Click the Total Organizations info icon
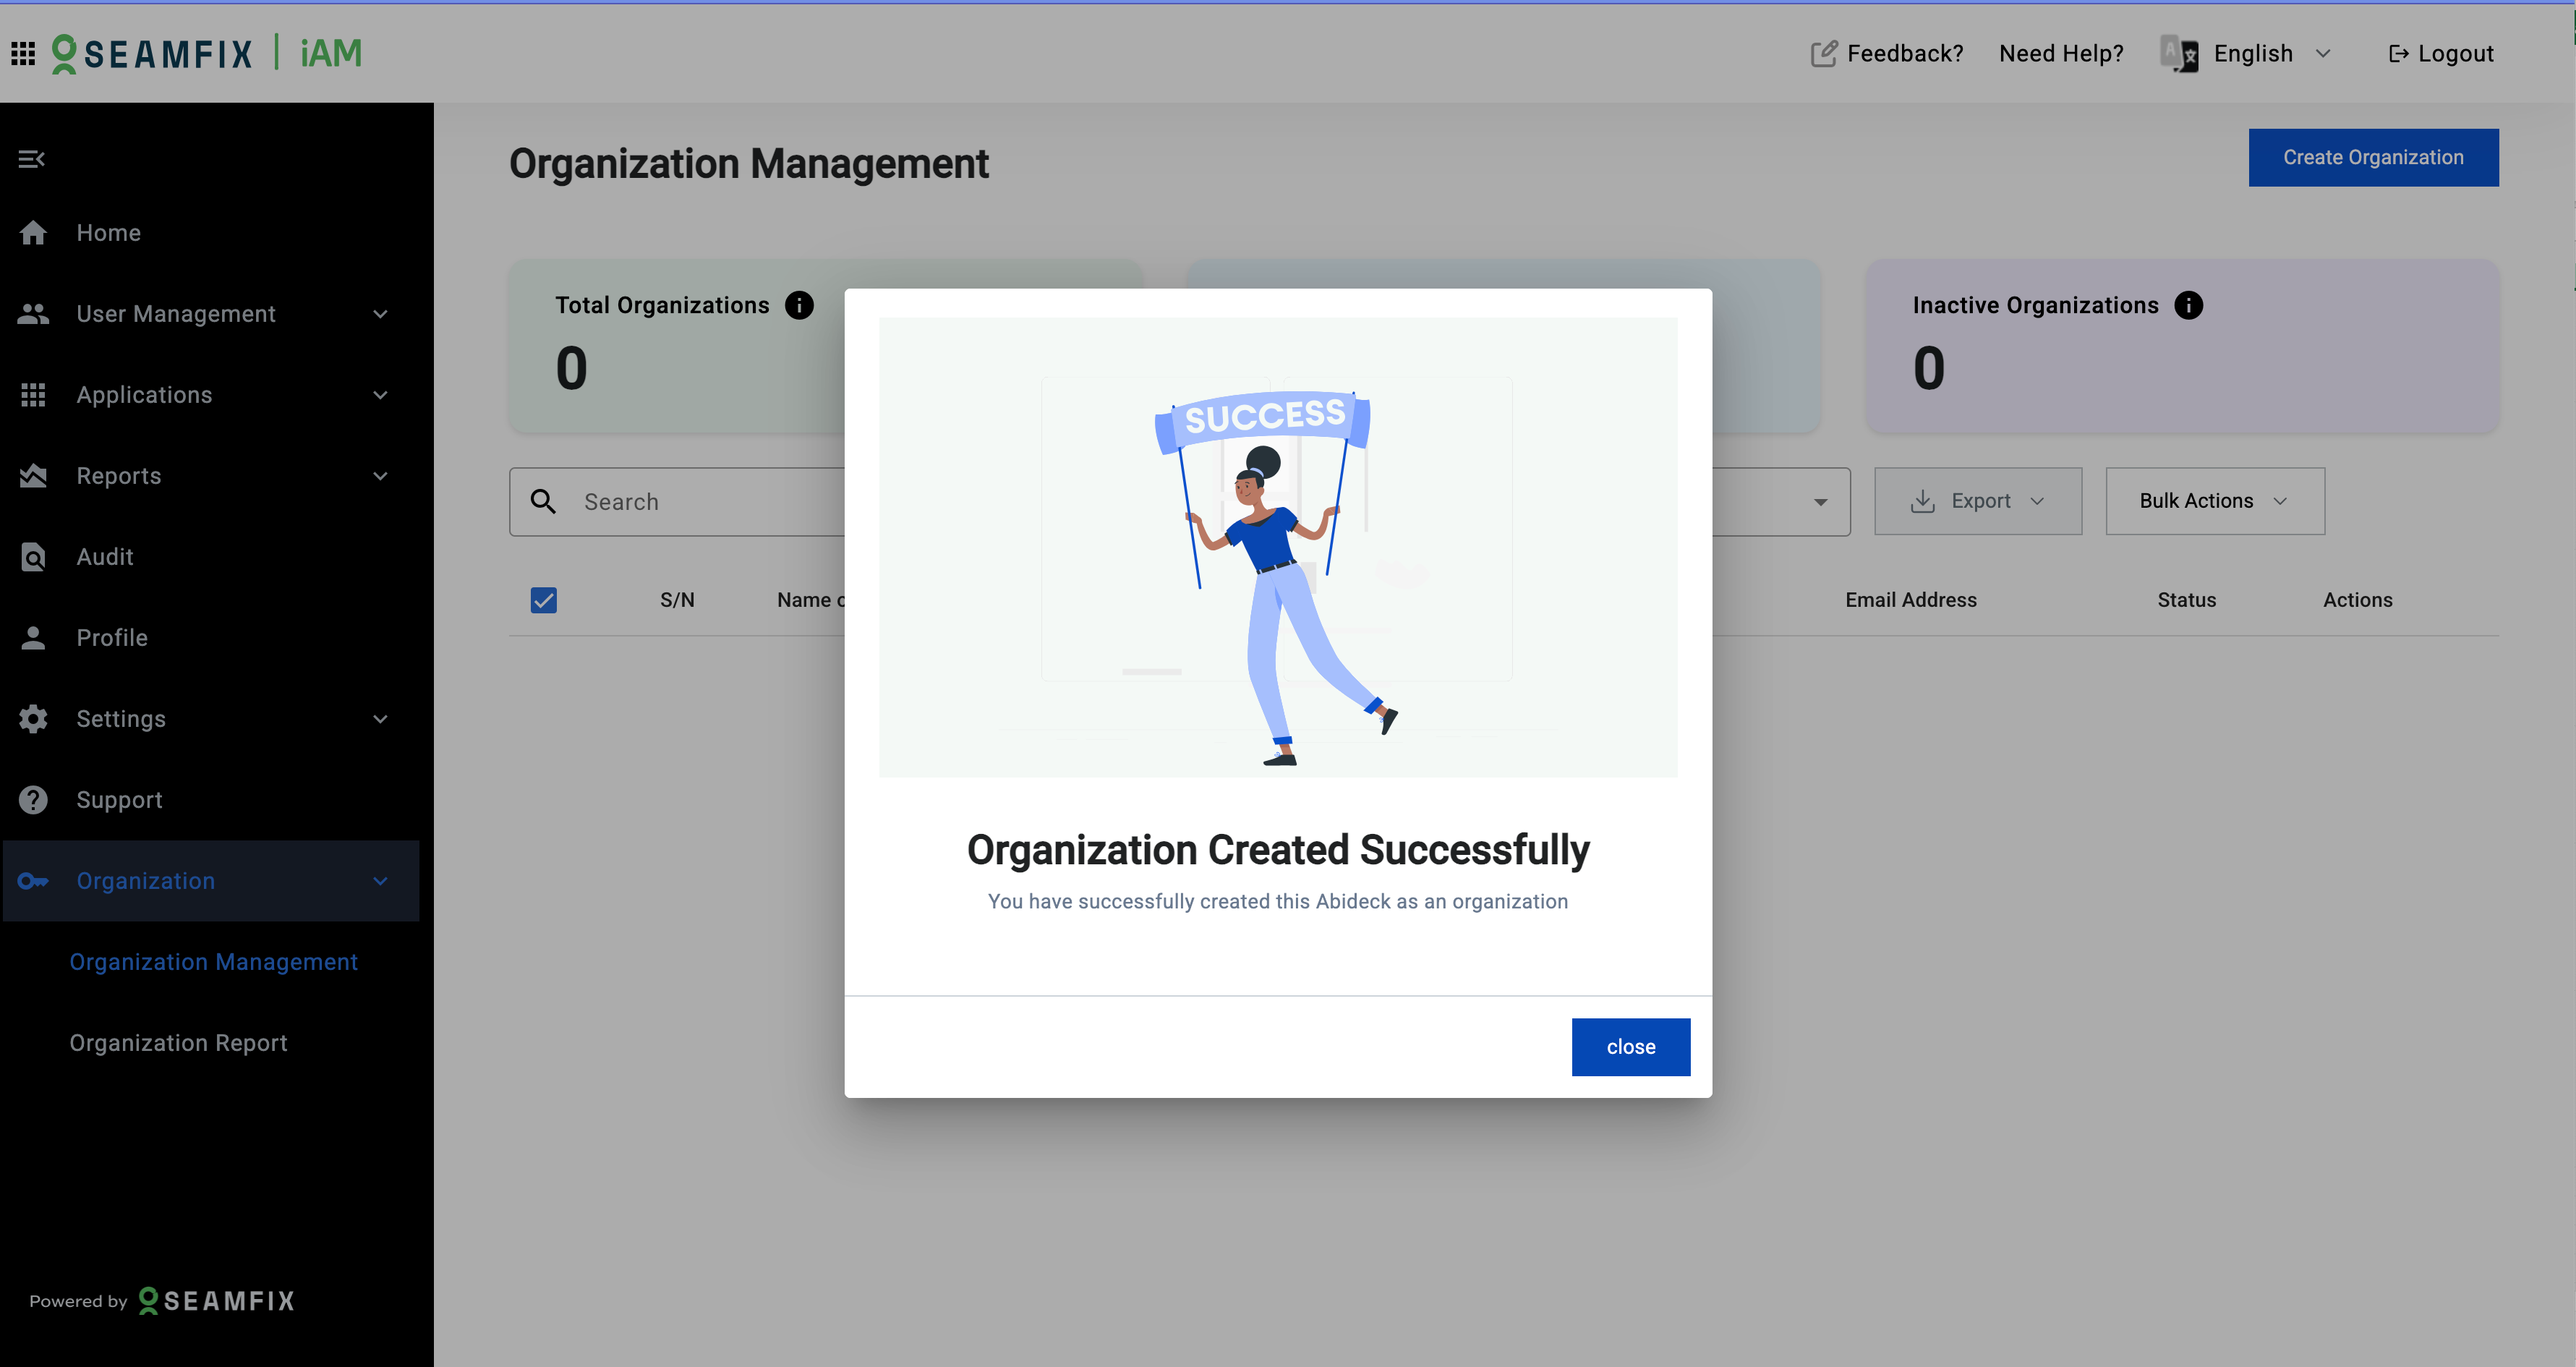The height and width of the screenshot is (1367, 2576). [x=799, y=305]
